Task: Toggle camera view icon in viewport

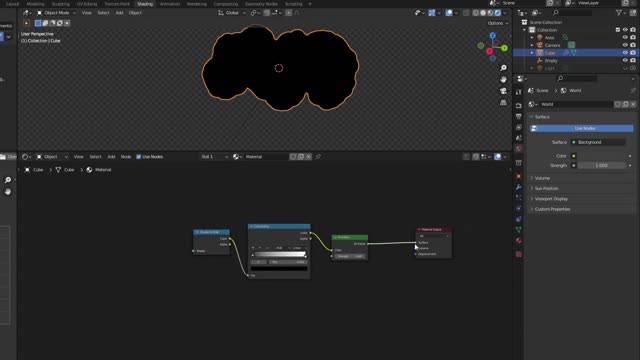Action: pos(503,91)
